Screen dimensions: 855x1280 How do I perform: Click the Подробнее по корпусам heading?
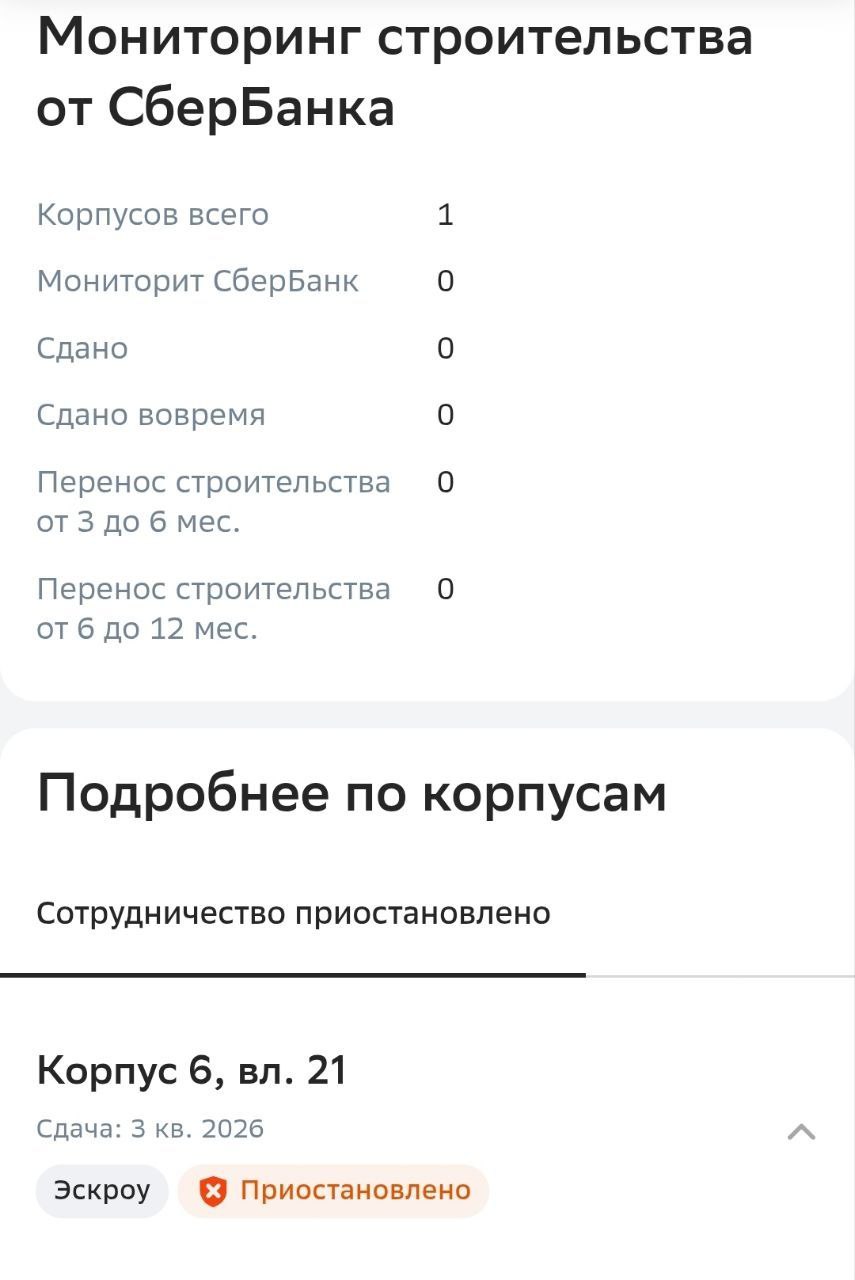pyautogui.click(x=351, y=794)
